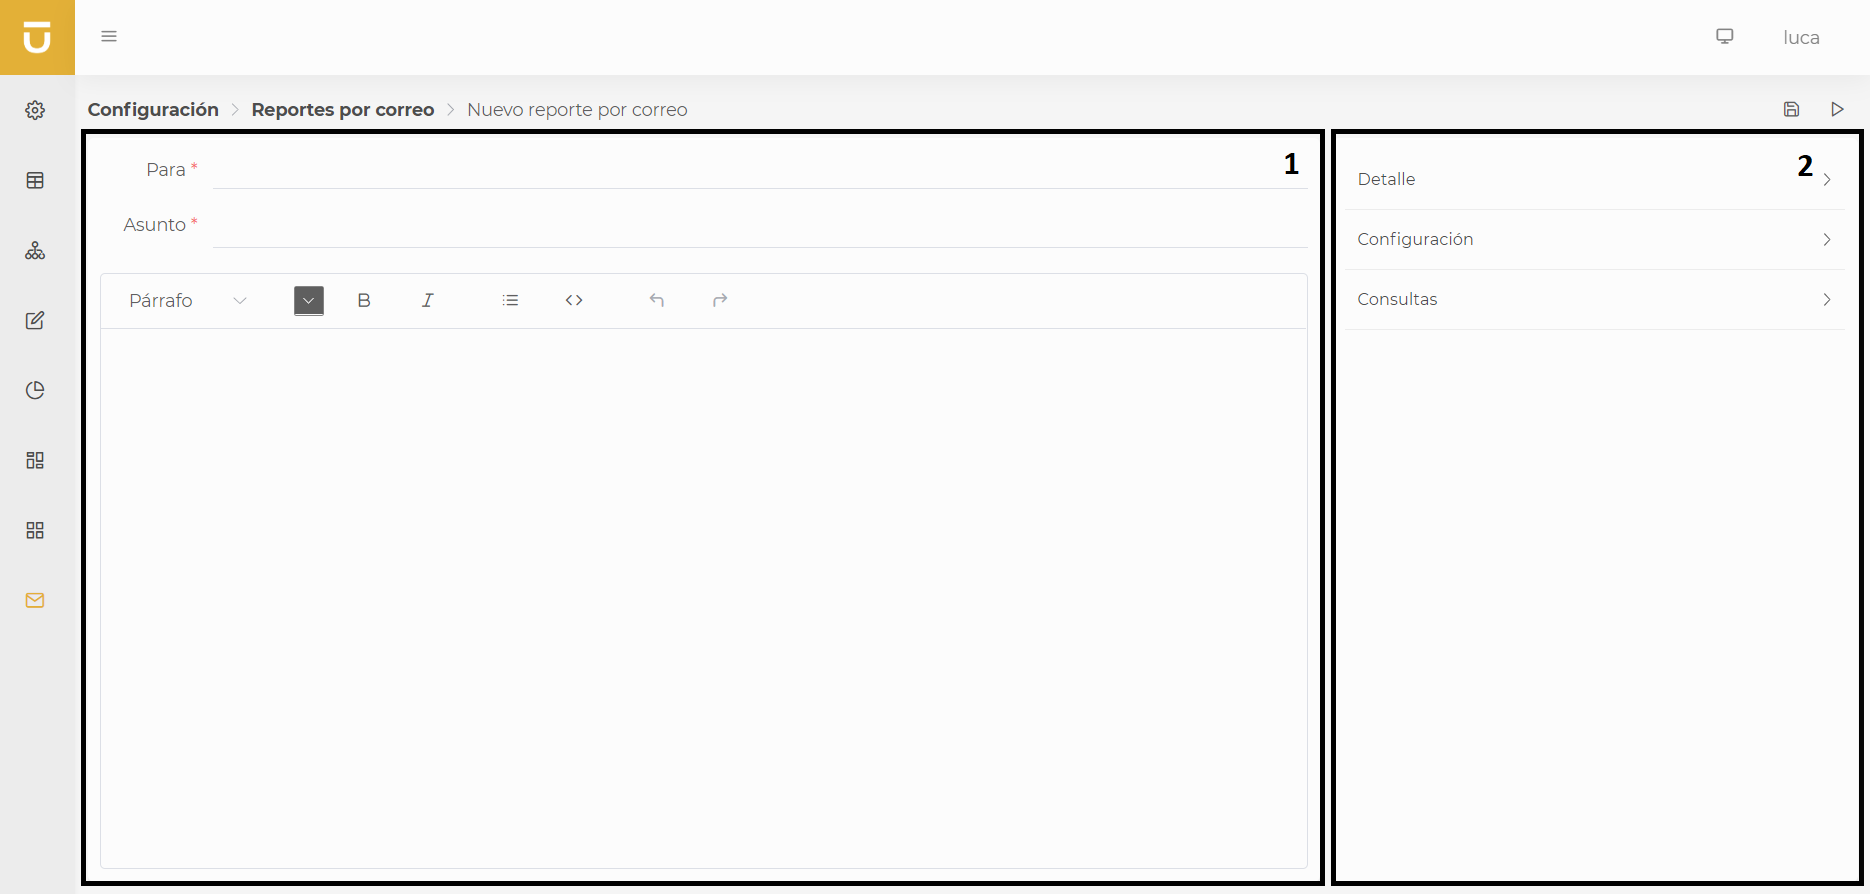This screenshot has height=894, width=1870.
Task: Open the text color picker dropdown
Action: click(x=309, y=300)
